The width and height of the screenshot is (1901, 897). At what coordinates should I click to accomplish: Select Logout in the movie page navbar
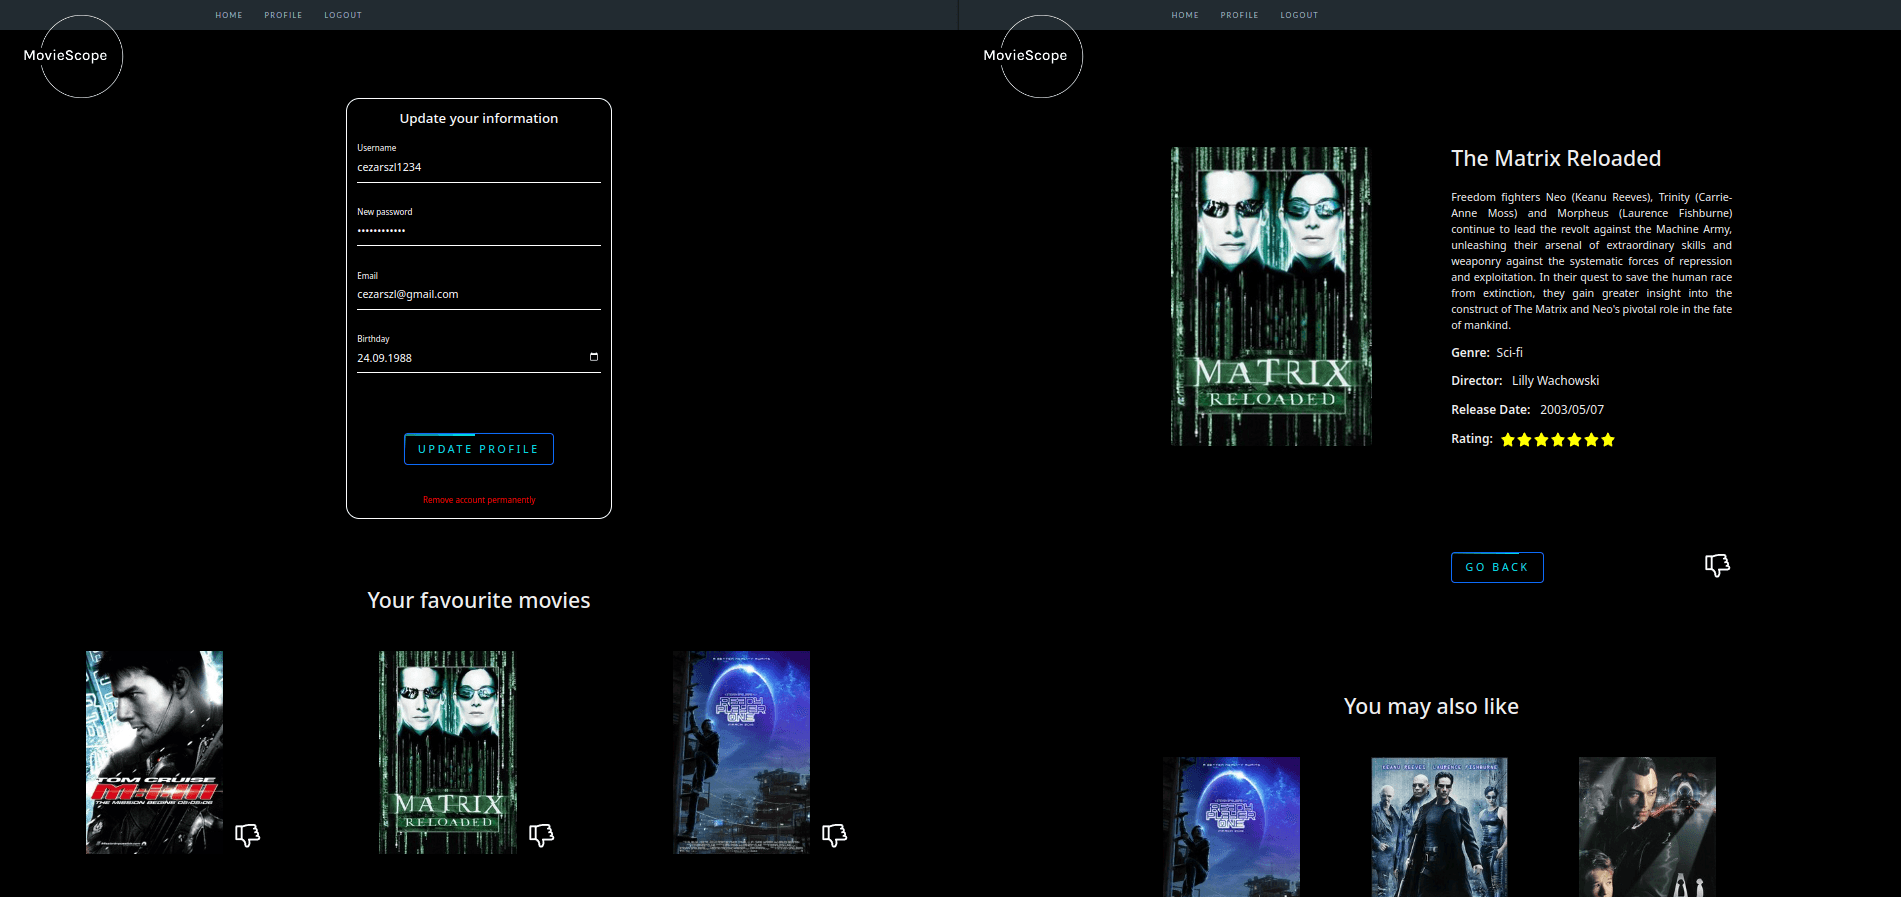pyautogui.click(x=1299, y=15)
